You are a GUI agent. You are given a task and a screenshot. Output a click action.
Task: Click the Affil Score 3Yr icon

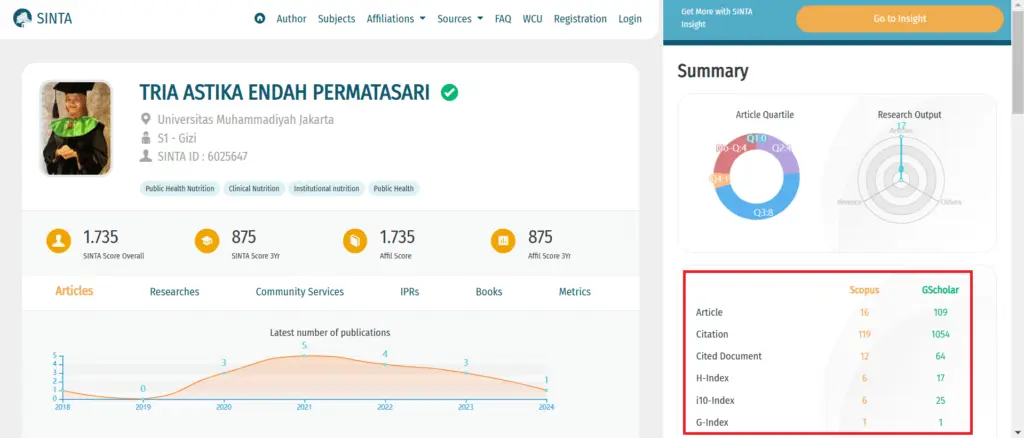click(x=503, y=241)
